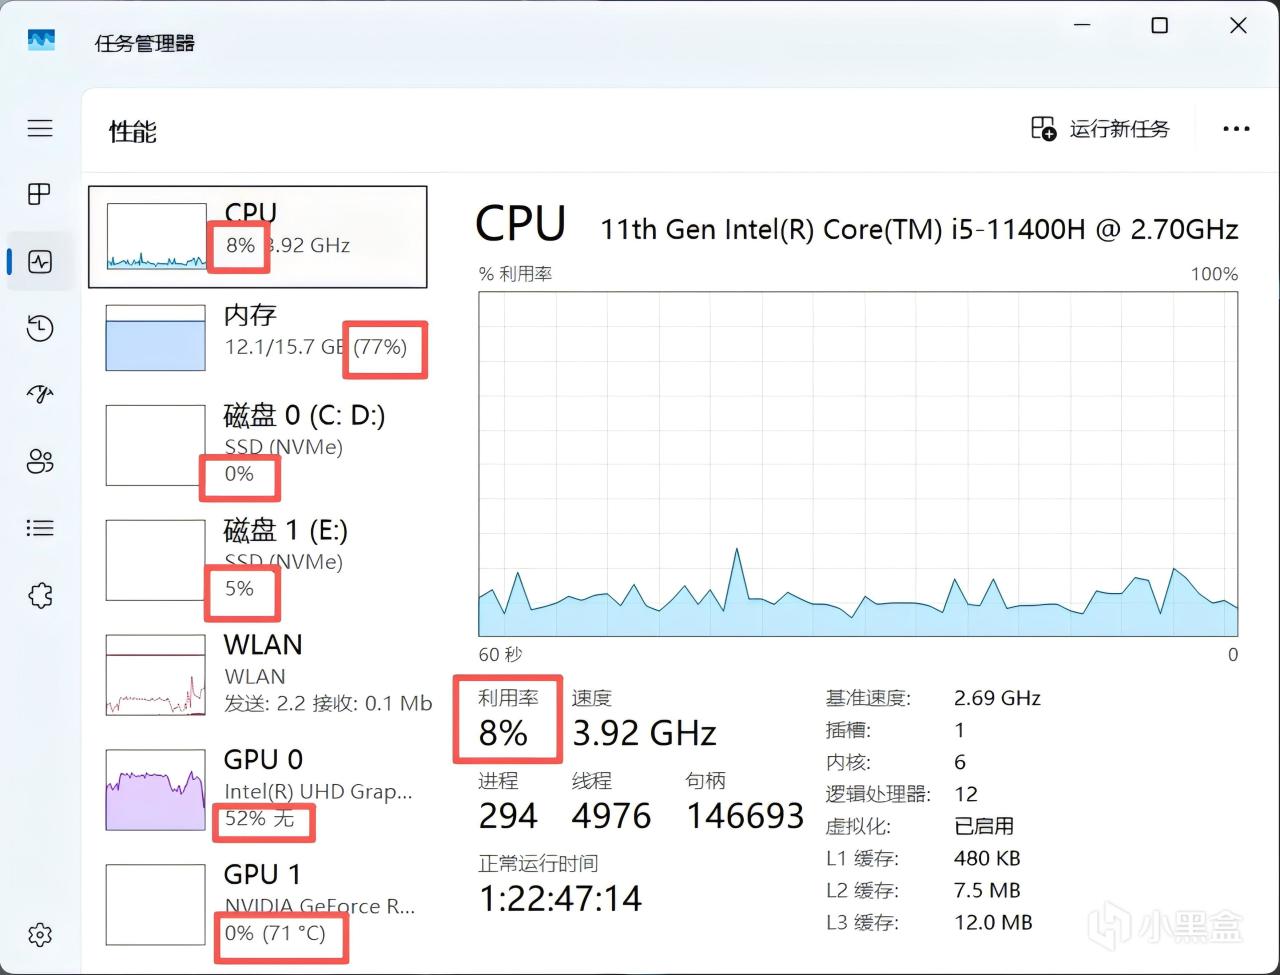Open the Users page icon
This screenshot has height=975, width=1280.
tap(40, 461)
